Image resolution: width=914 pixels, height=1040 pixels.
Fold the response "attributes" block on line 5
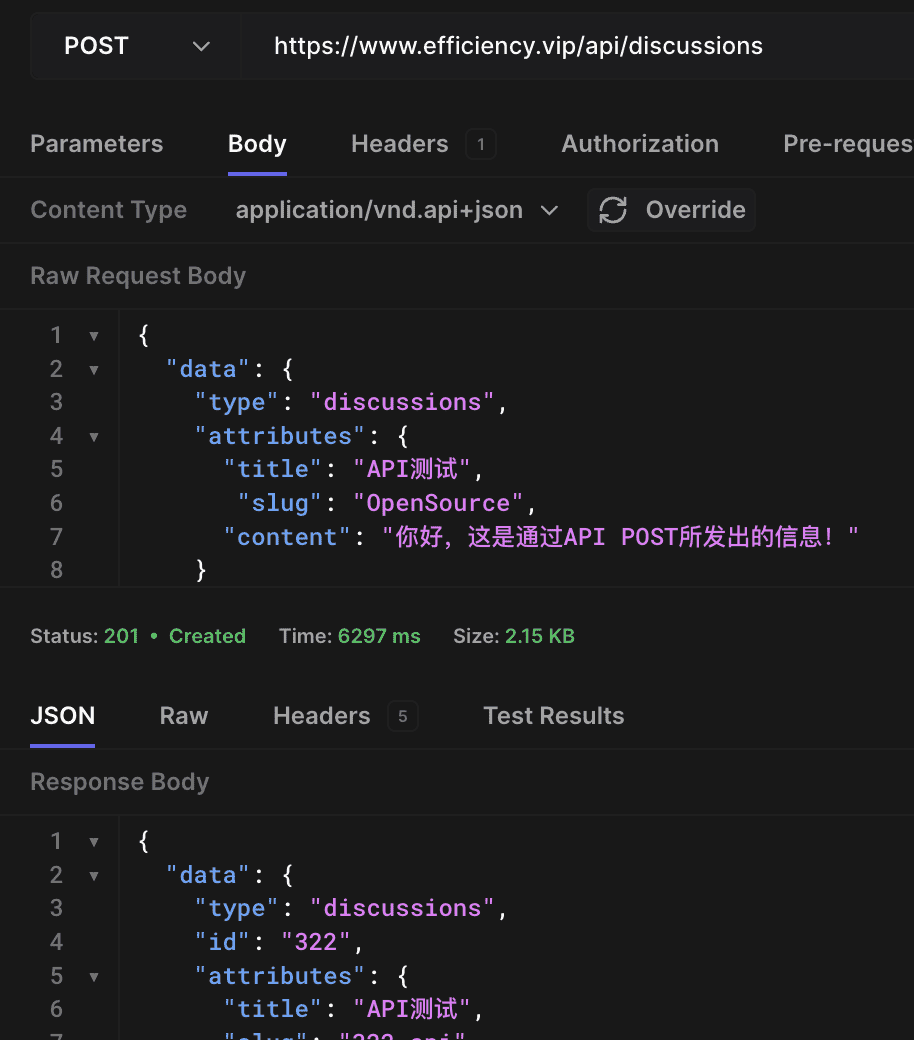(x=94, y=977)
